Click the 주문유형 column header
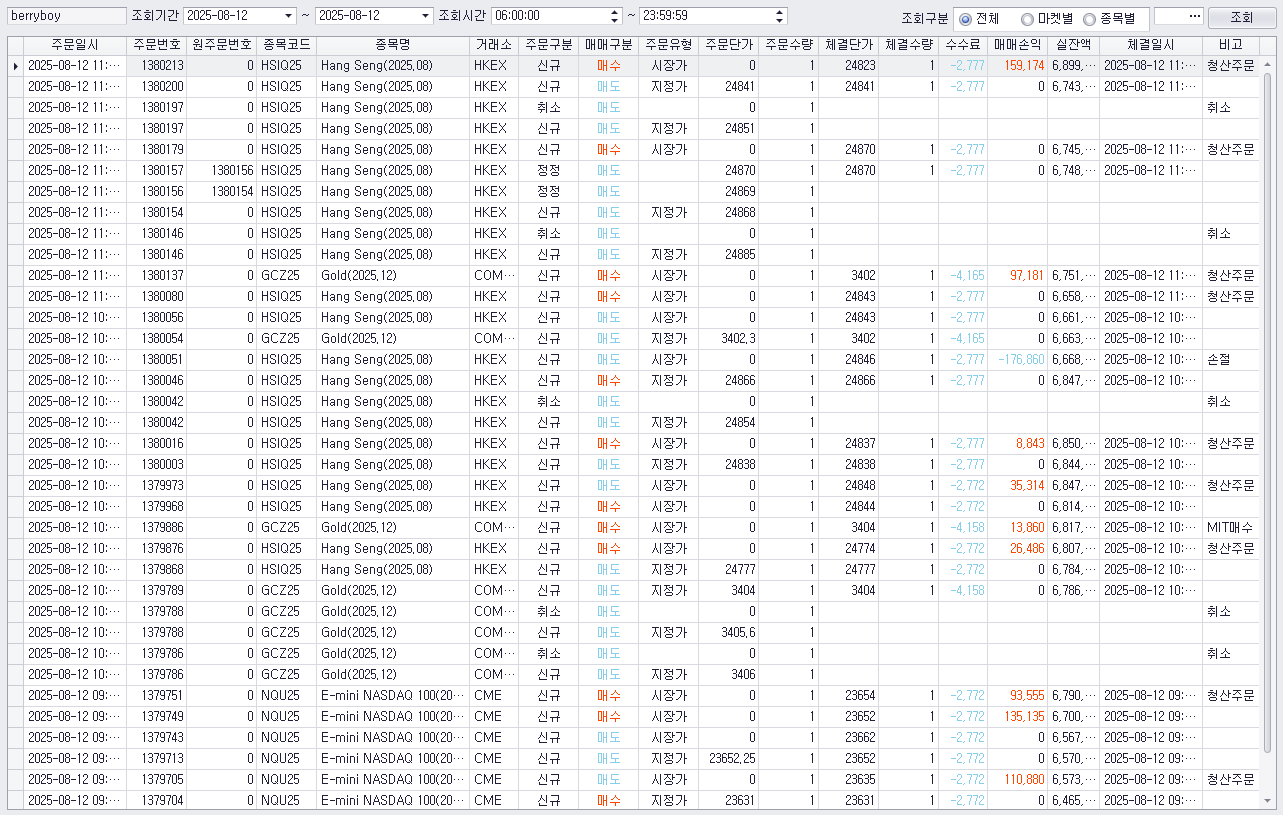1283x815 pixels. 668,45
